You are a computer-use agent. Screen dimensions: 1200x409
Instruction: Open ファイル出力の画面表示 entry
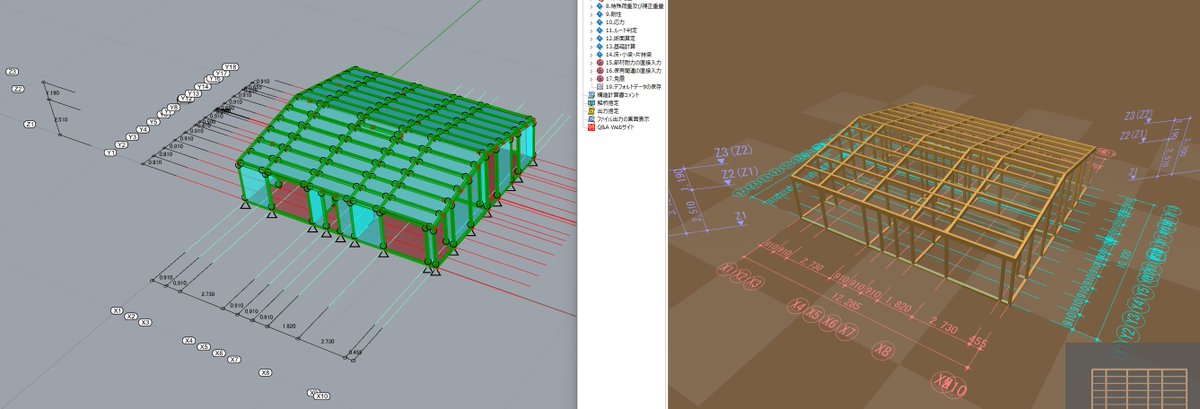622,119
